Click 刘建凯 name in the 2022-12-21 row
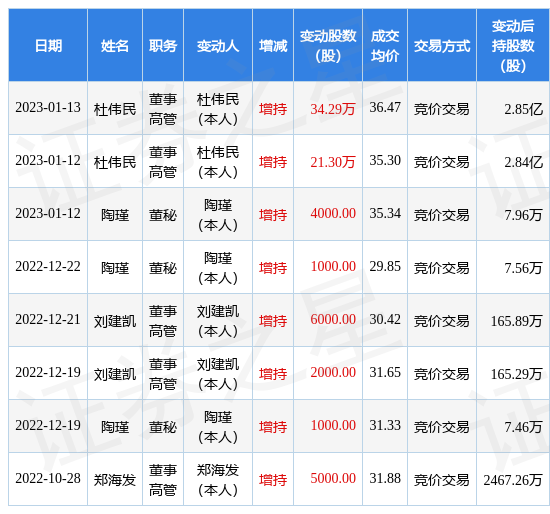 point(115,321)
